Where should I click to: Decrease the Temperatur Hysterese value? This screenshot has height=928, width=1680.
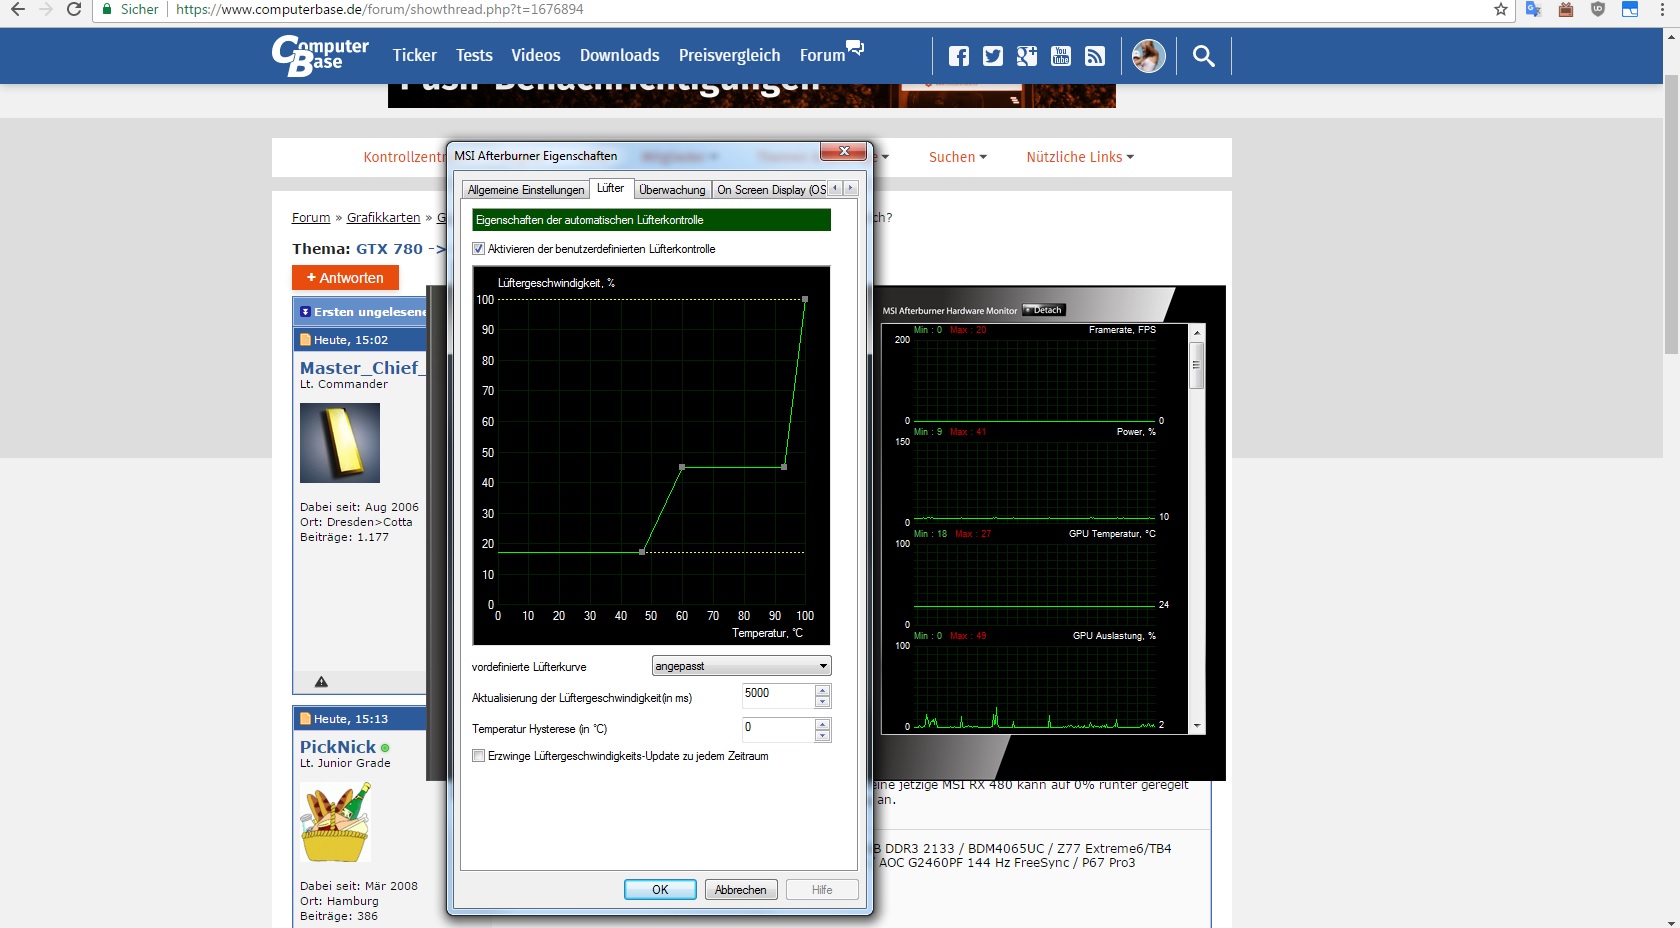coord(822,736)
